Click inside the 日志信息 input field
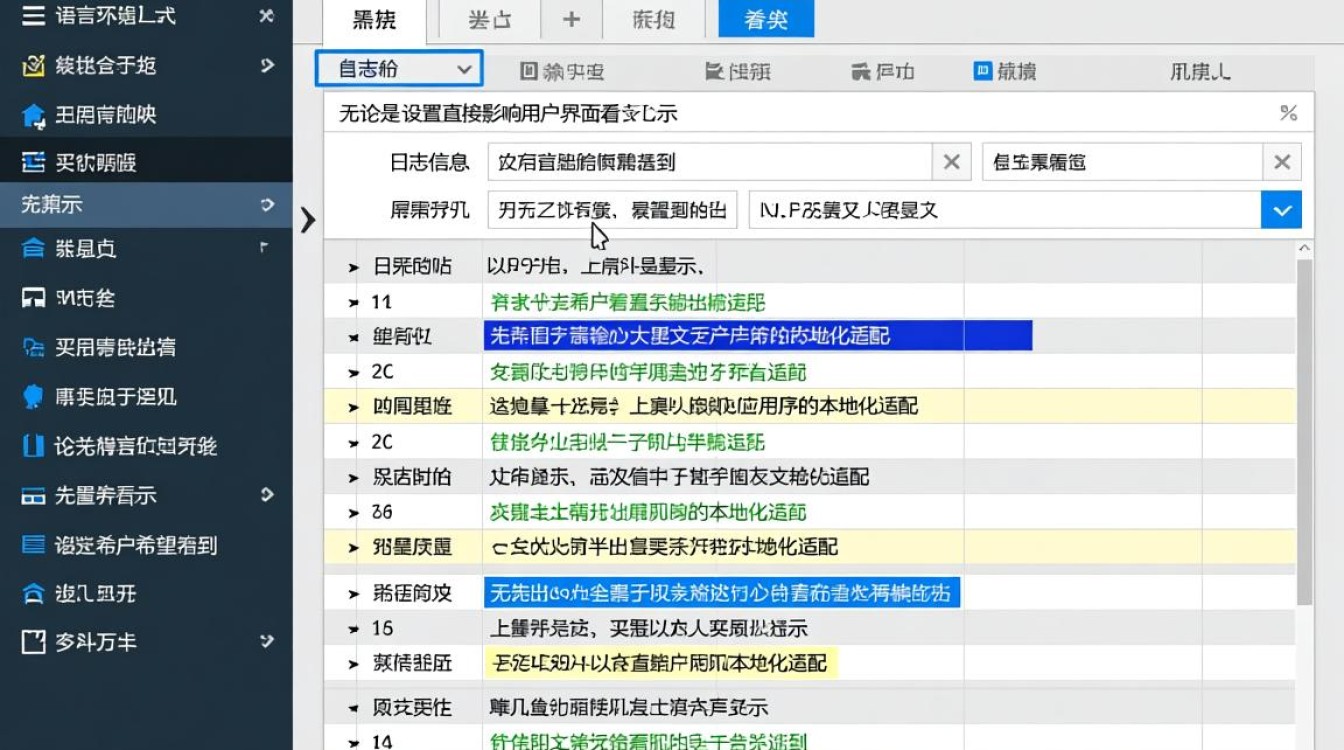 [x=700, y=161]
